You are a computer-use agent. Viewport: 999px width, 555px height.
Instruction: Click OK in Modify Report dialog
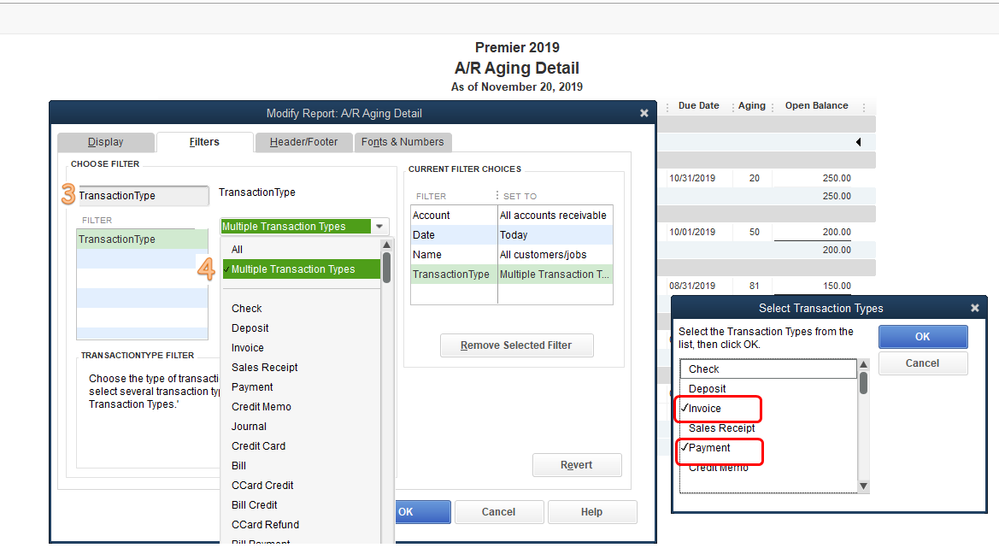(422, 512)
